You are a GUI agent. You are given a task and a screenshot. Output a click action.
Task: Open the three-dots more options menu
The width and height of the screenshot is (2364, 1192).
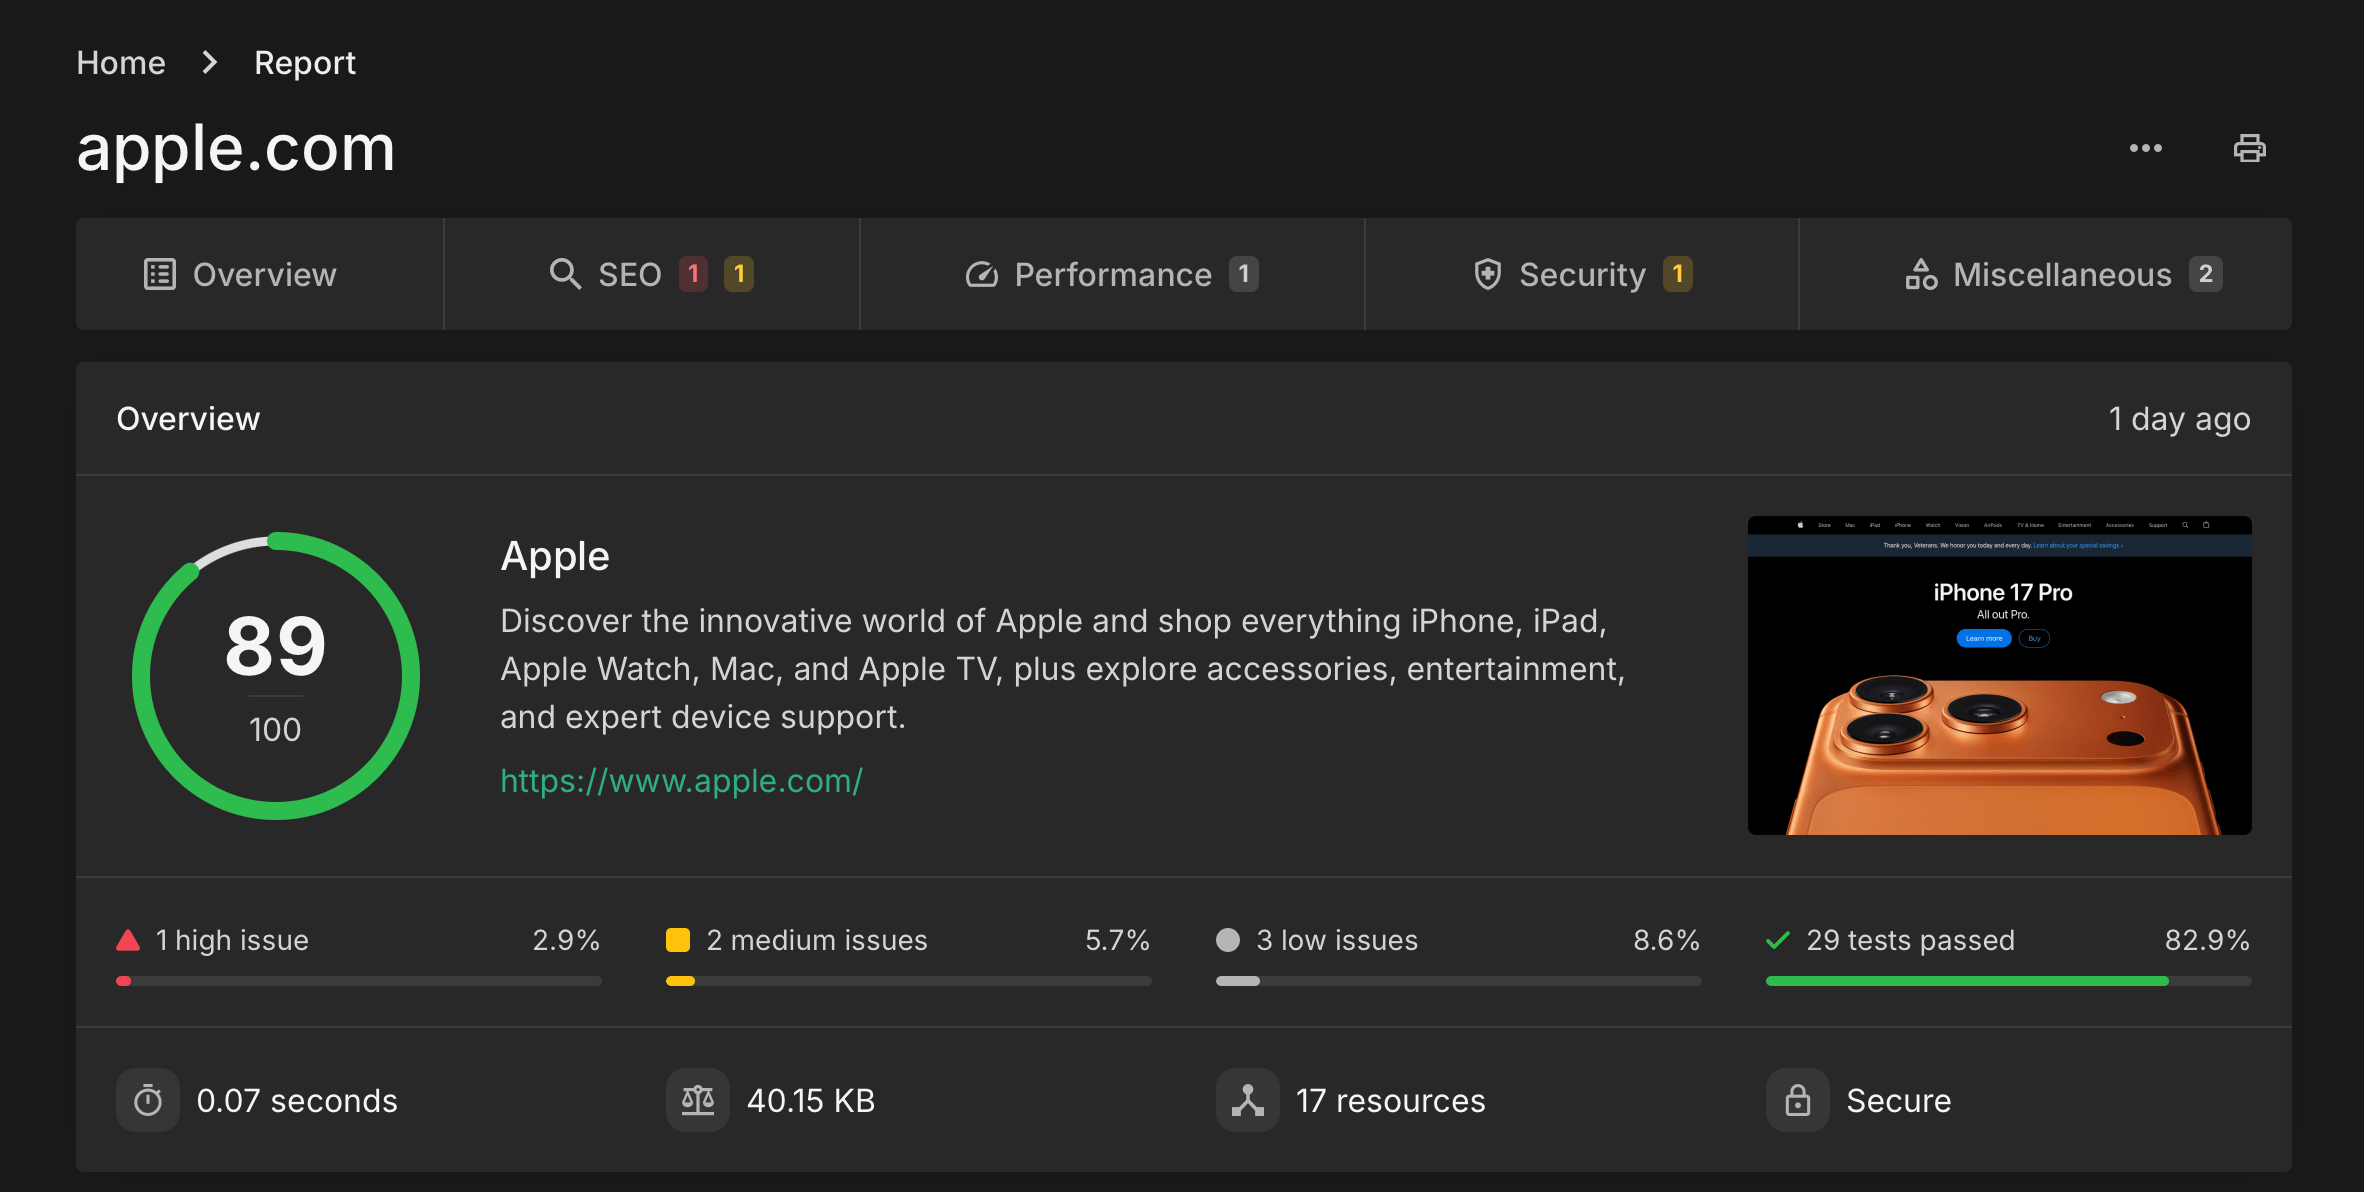[2145, 148]
